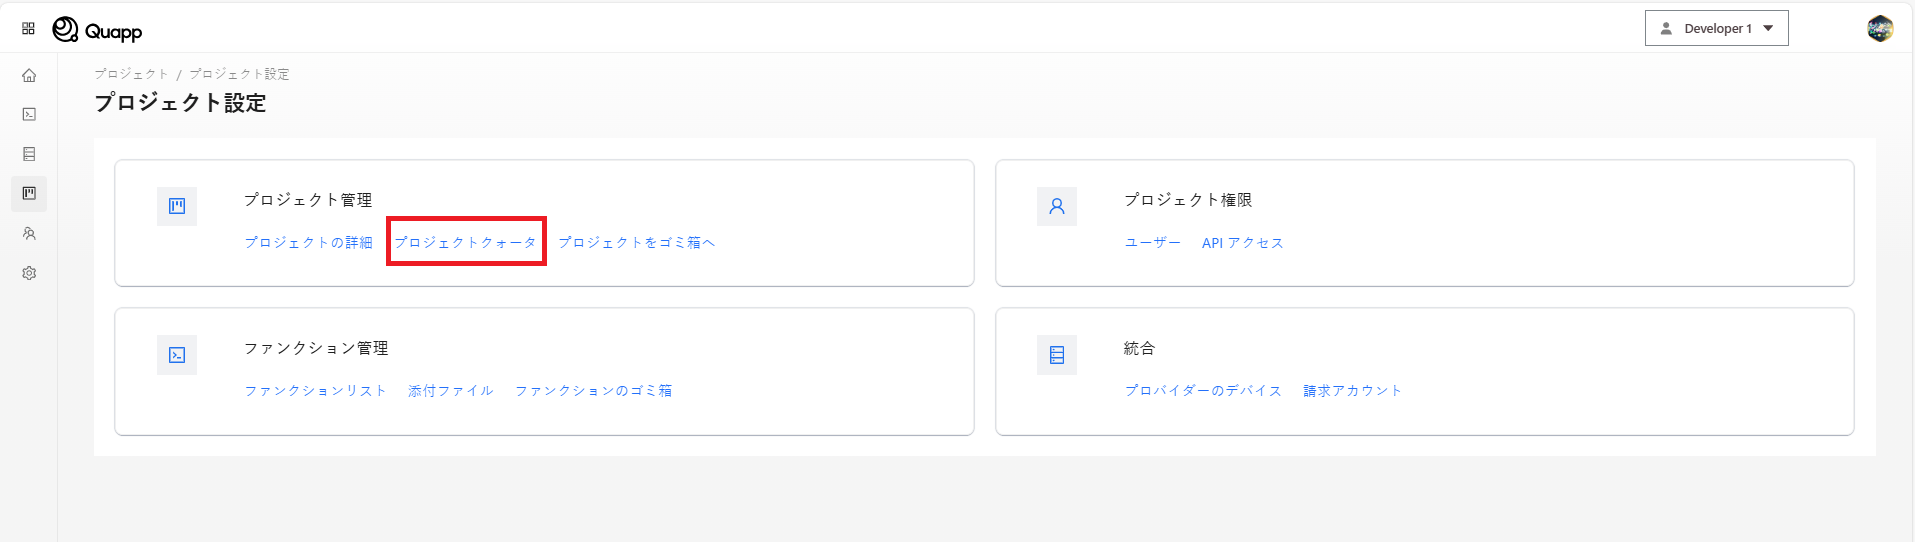
Task: Open プロジェクトクォータ link
Action: coord(465,242)
